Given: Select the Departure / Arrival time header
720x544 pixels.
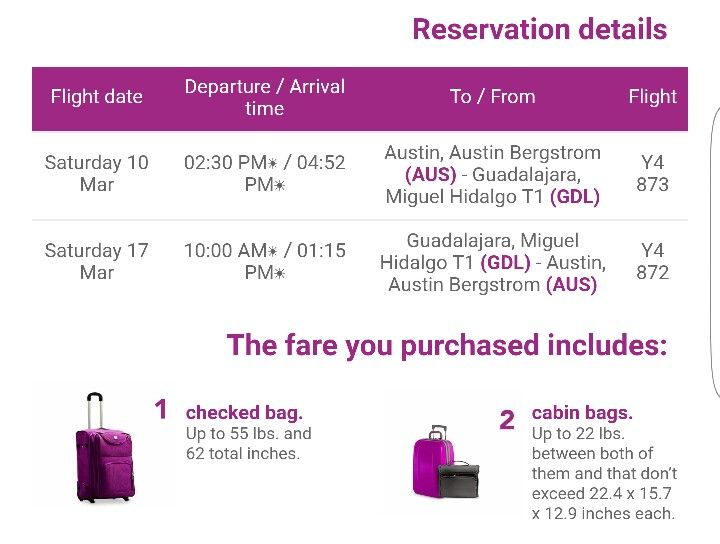Looking at the screenshot, I should coord(264,97).
